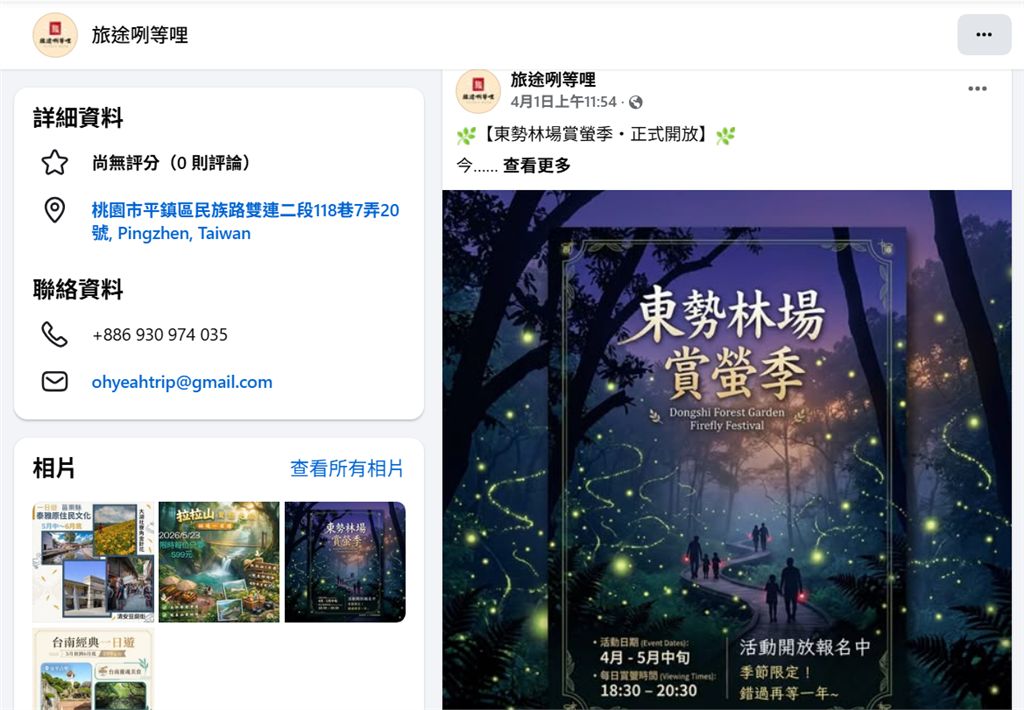1024x710 pixels.
Task: Open the Pingzhen address link
Action: tap(246, 221)
